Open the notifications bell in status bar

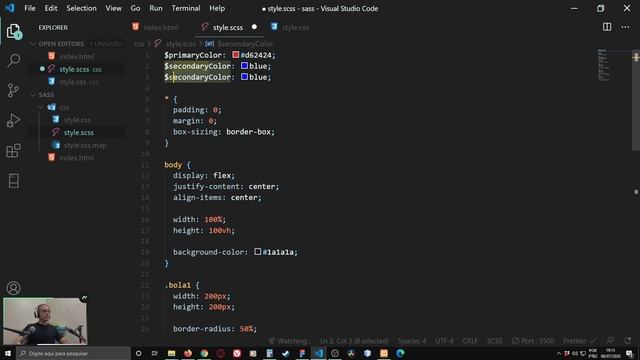point(627,340)
